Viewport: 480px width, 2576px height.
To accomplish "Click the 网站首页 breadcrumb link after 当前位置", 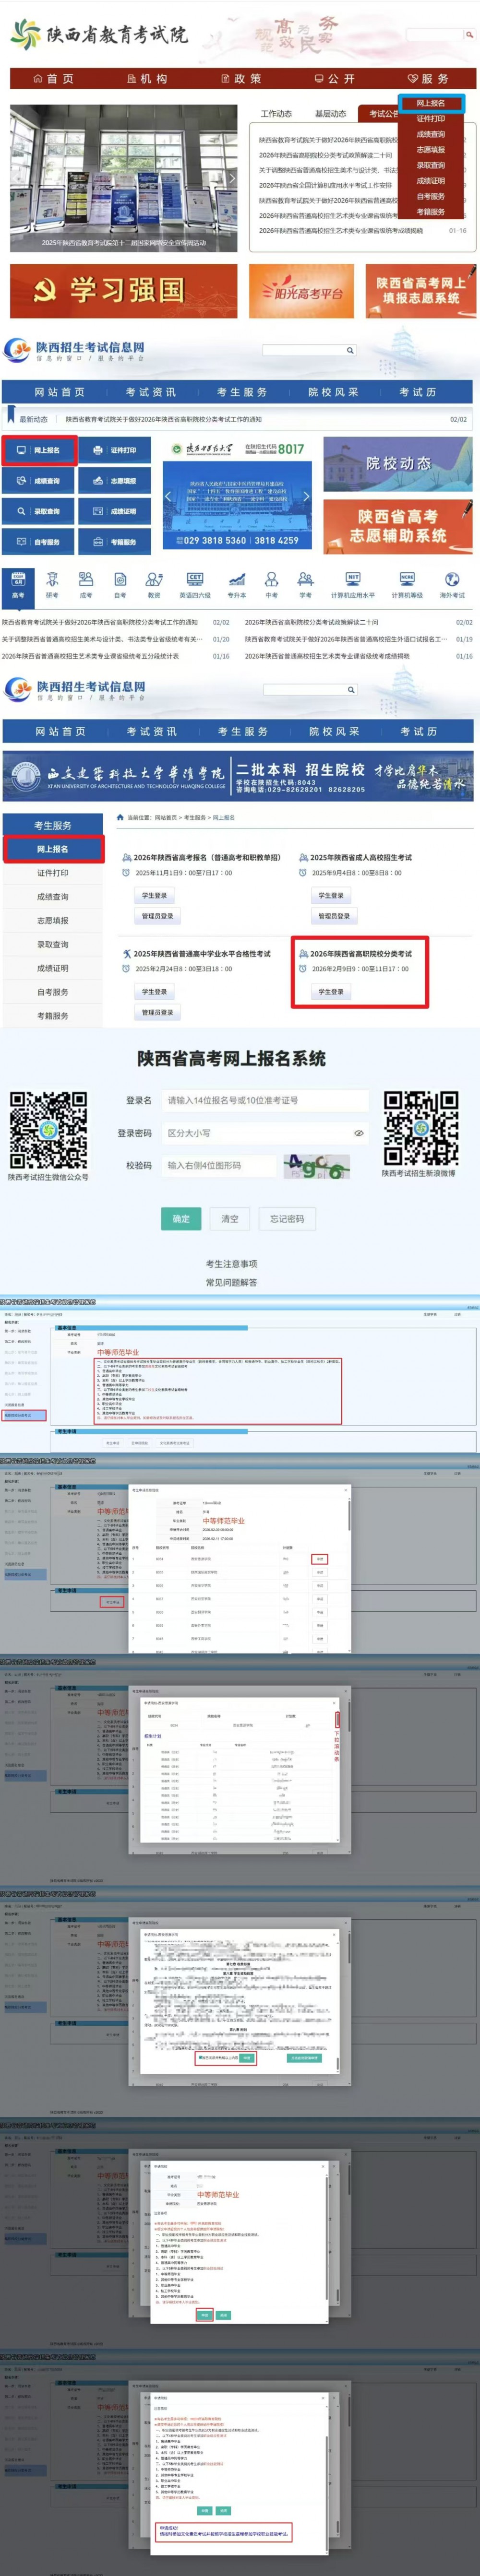I will point(166,817).
